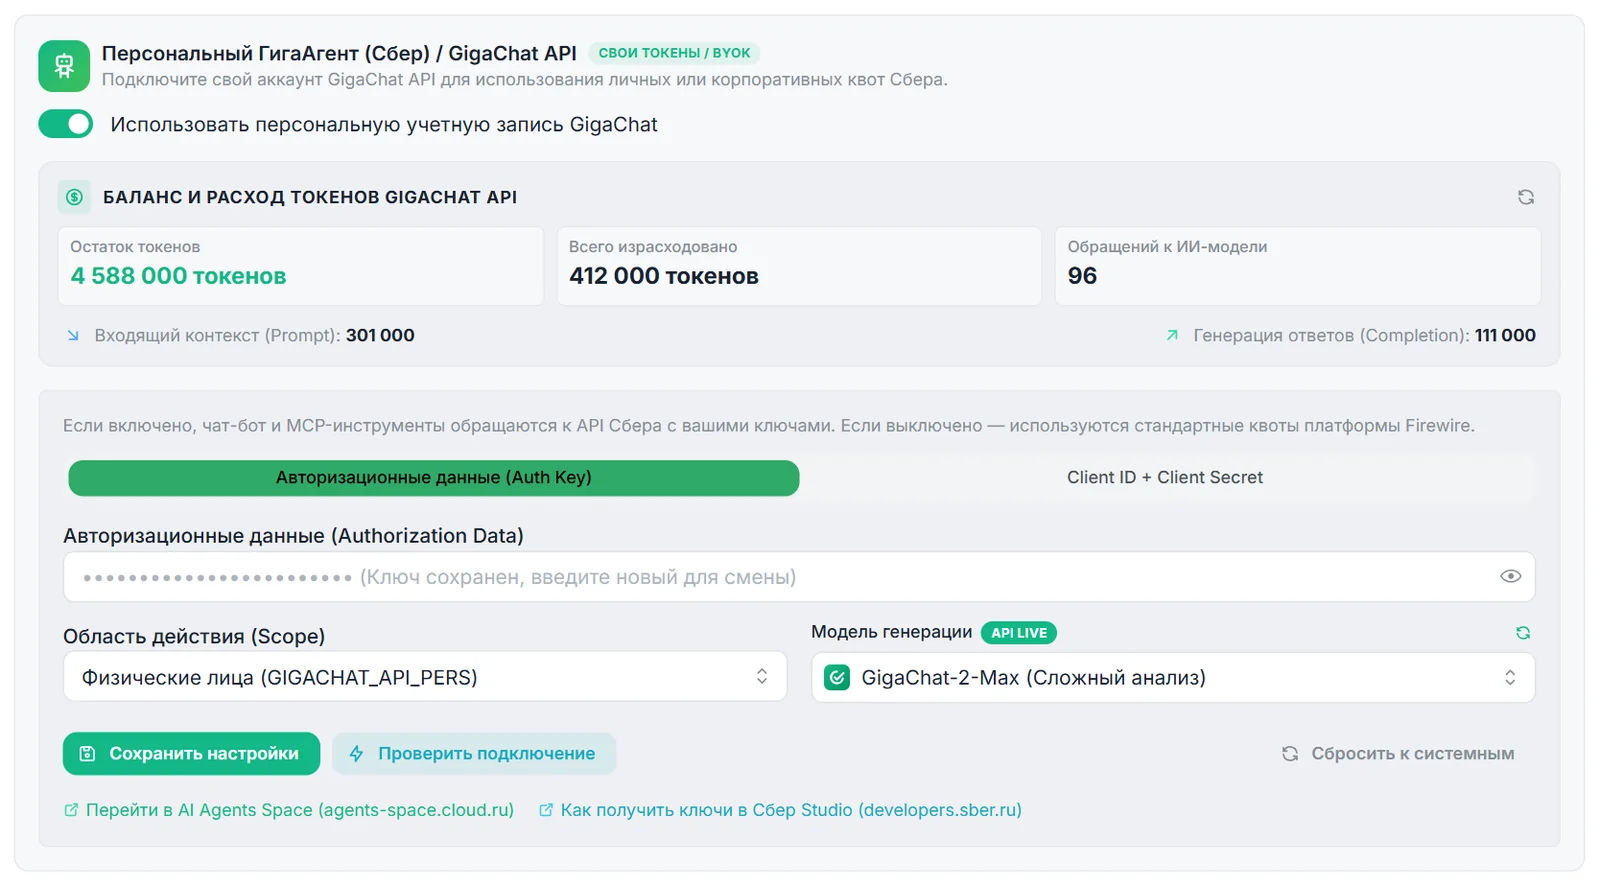Click the incoming Prompt context arrow icon
The height and width of the screenshot is (885, 1600).
point(73,335)
